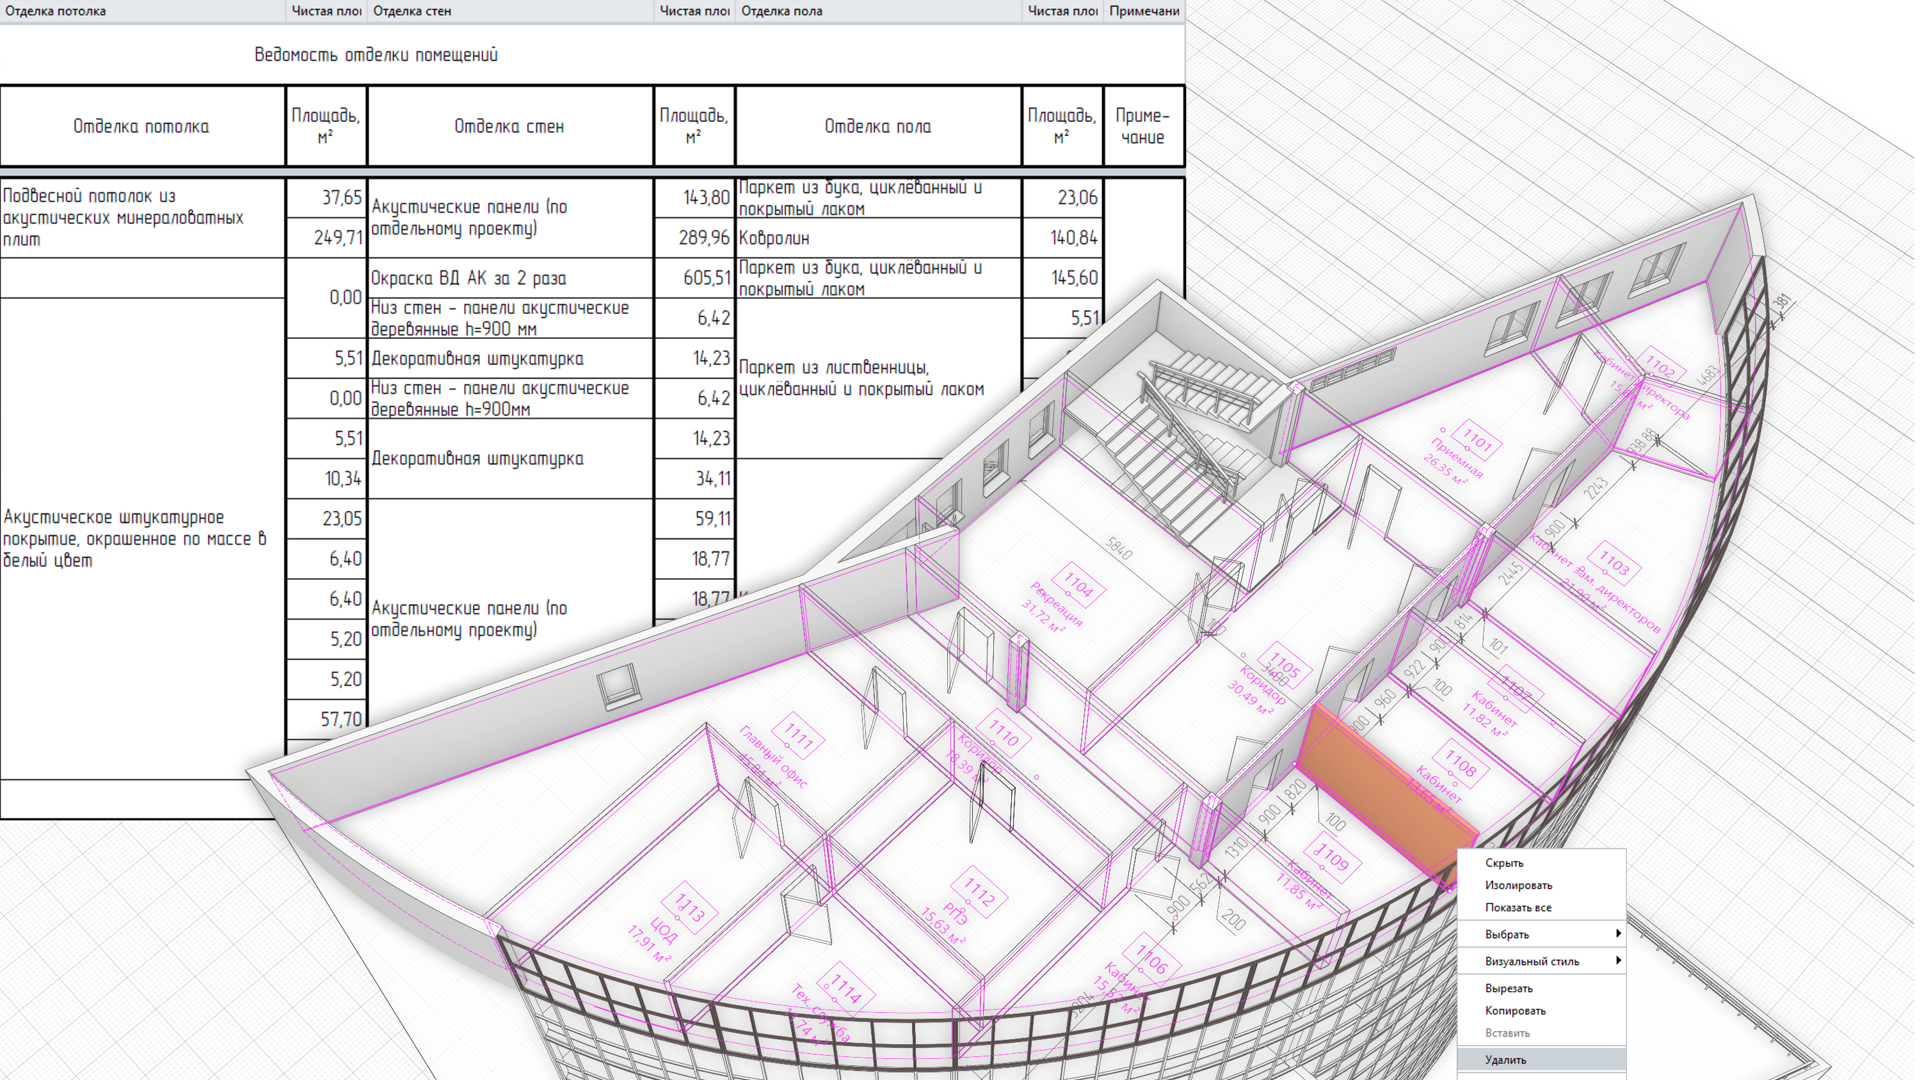Choose 'Копировать' in the context menu
Viewport: 1920px width, 1080px height.
pyautogui.click(x=1515, y=1011)
